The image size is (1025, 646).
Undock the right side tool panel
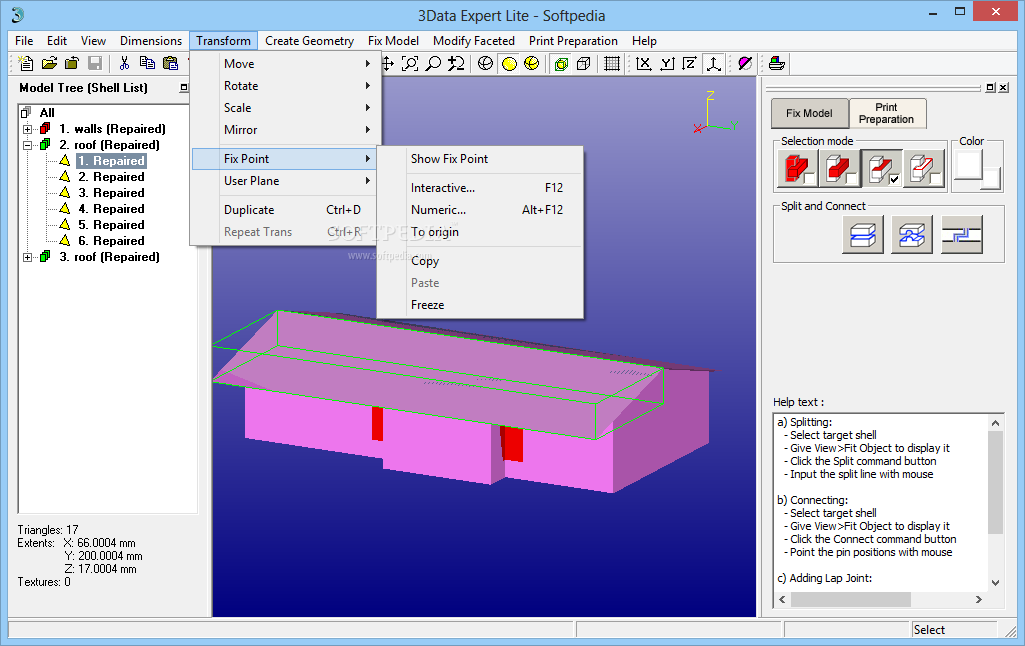(x=990, y=88)
